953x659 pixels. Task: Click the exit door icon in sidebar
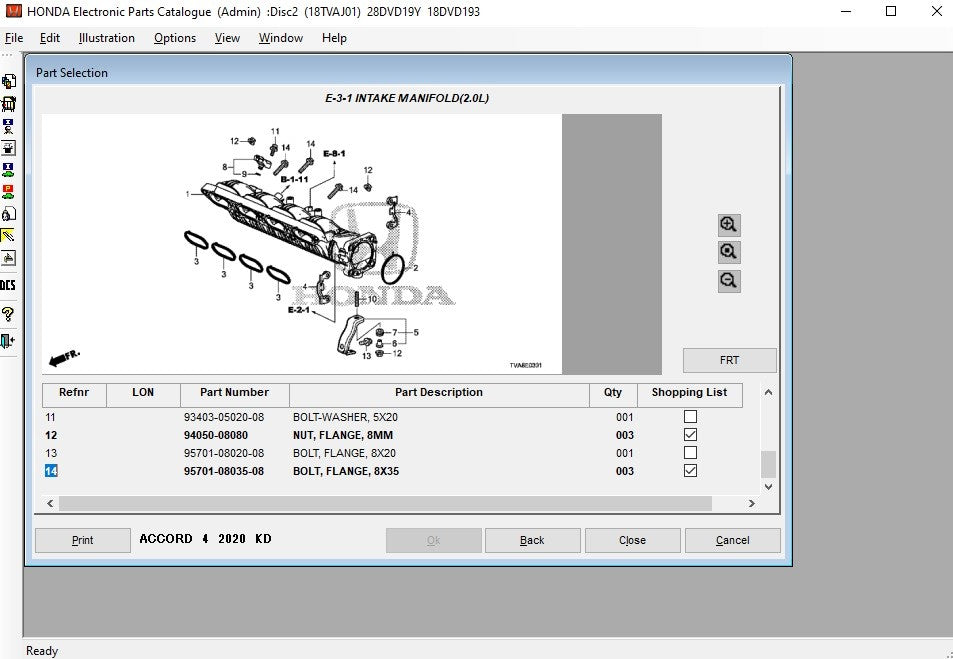tap(8, 341)
